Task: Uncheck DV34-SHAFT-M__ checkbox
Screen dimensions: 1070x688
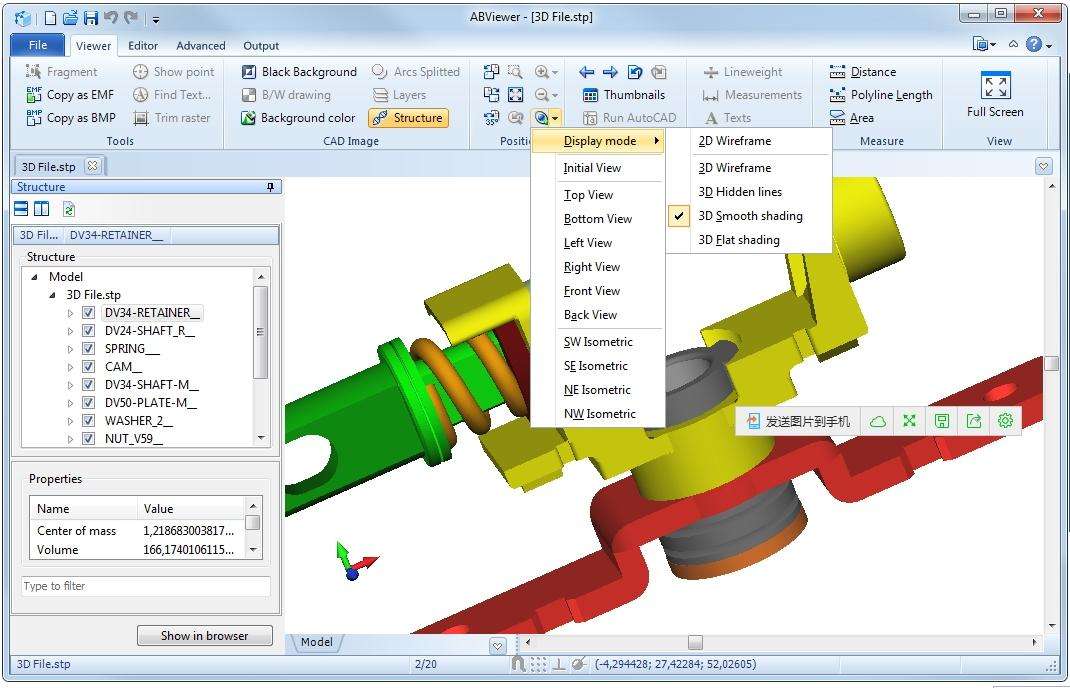Action: 88,384
